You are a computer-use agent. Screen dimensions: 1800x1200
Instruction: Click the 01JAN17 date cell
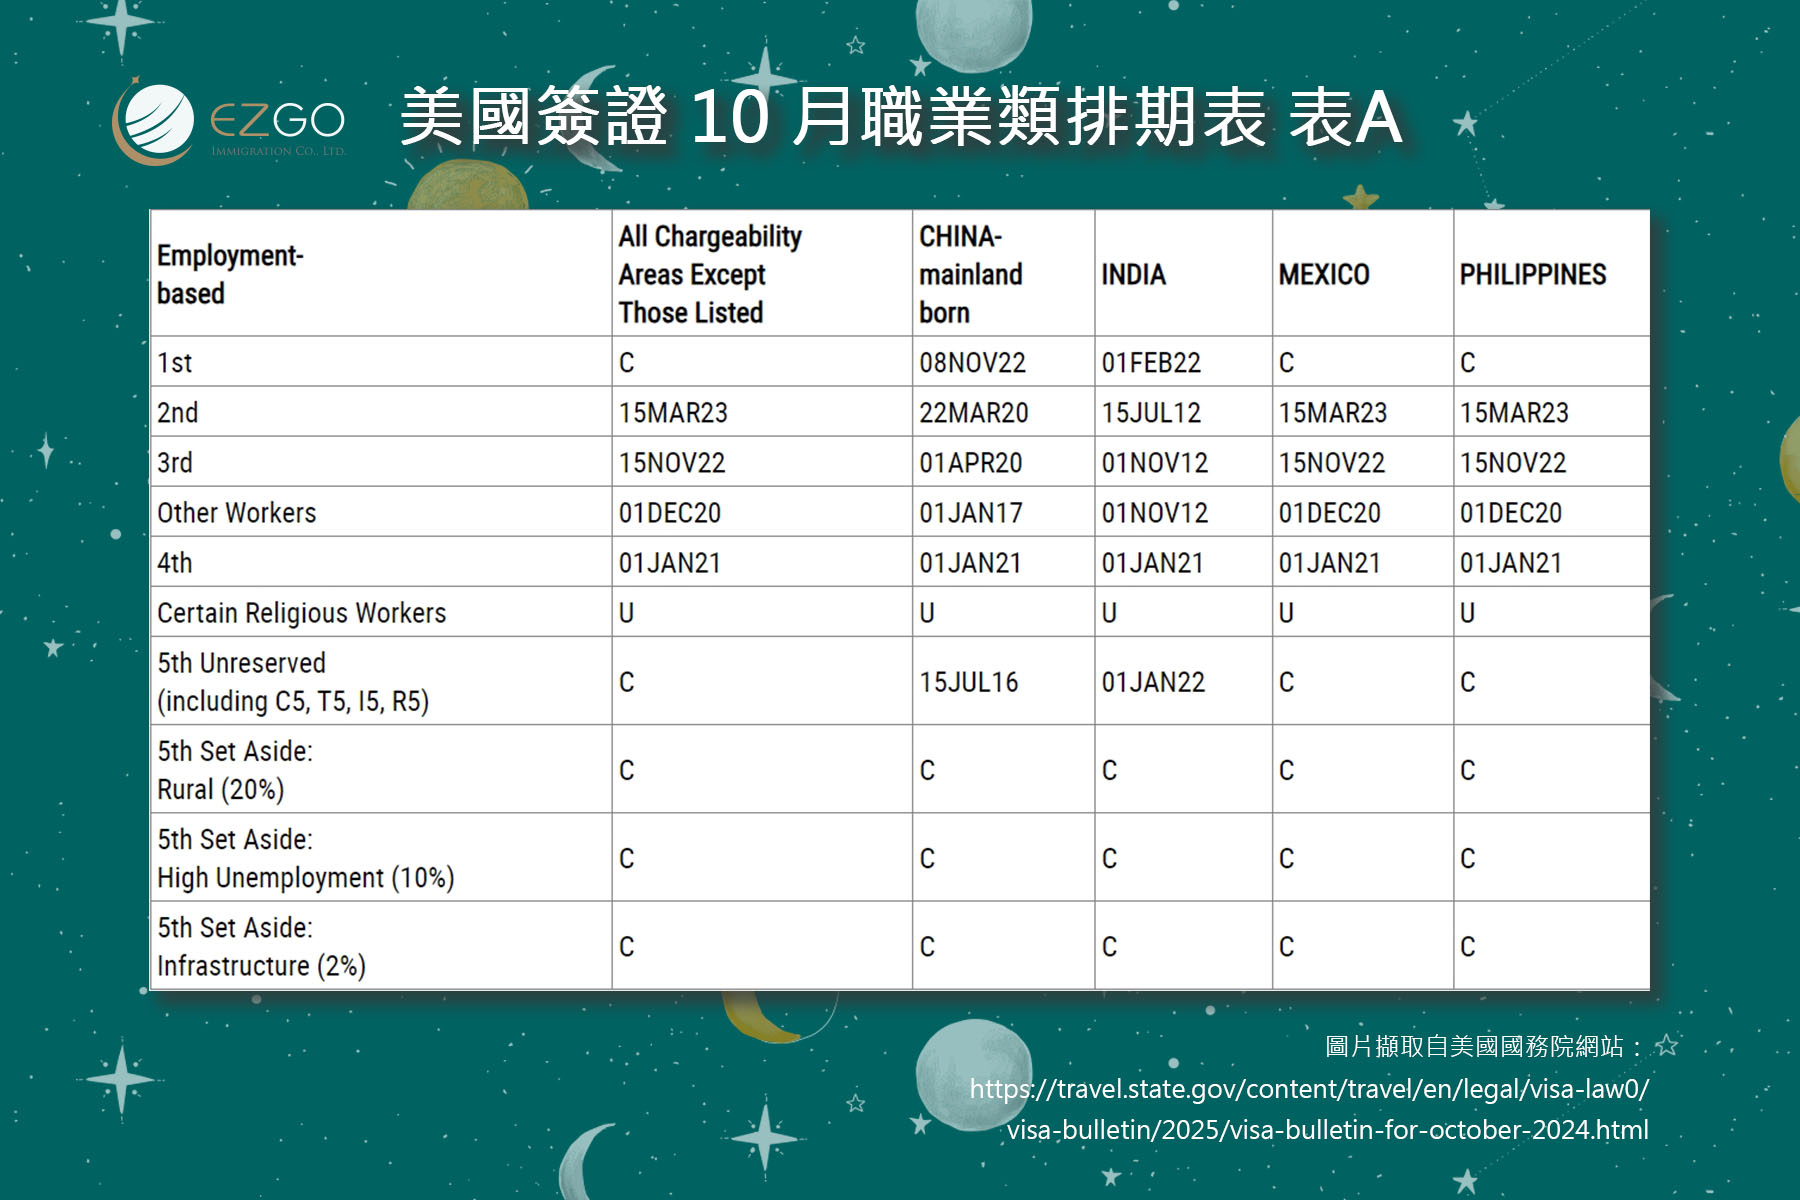pos(970,512)
